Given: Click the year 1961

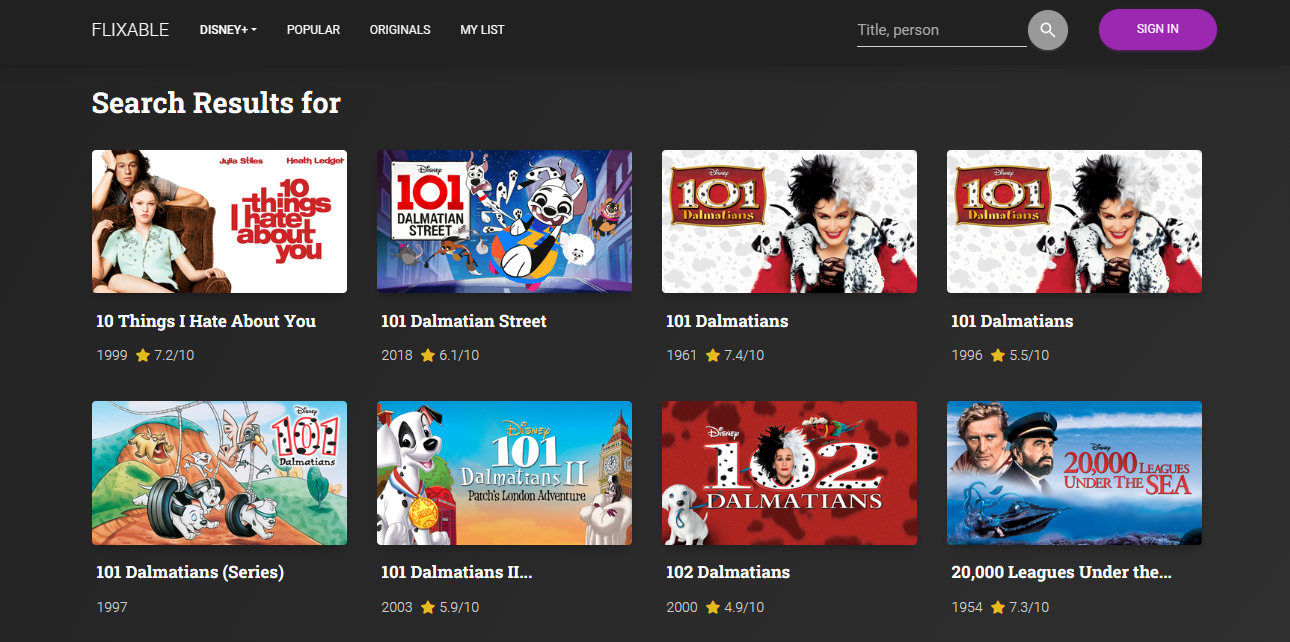Looking at the screenshot, I should pyautogui.click(x=682, y=355).
